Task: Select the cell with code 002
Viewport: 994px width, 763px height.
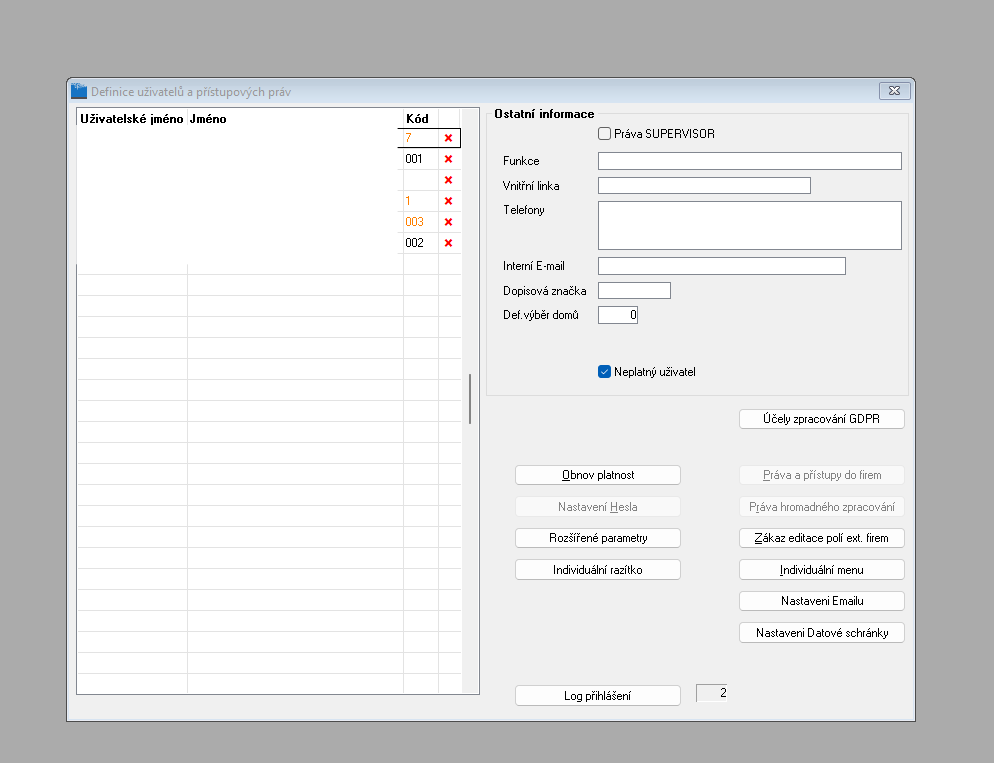Action: (x=421, y=243)
